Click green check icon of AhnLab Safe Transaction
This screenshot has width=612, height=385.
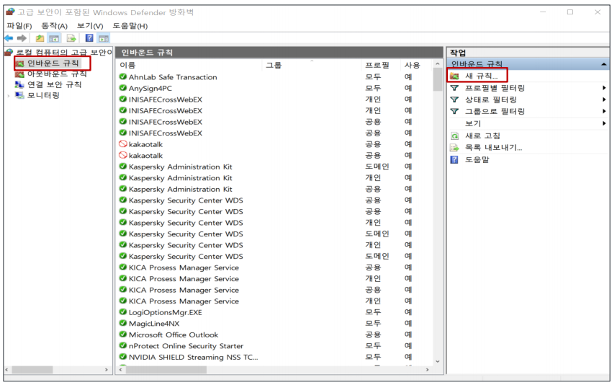[123, 77]
